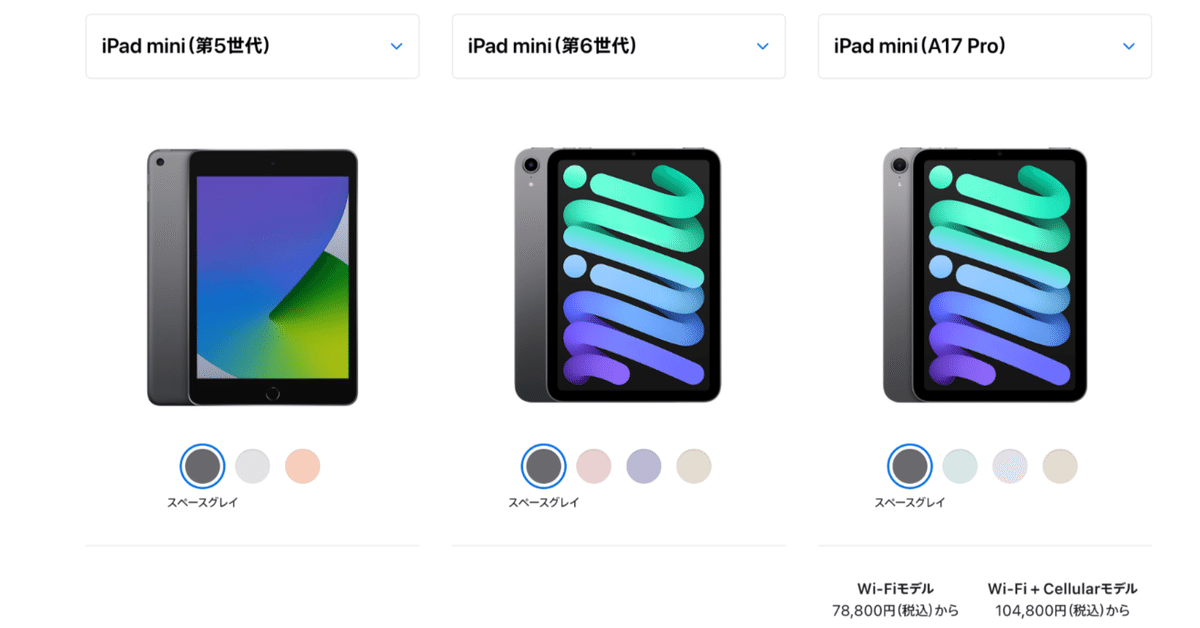This screenshot has width=1200, height=628.
Task: Click the iPad mini A17 Pro product image
Action: tap(984, 275)
